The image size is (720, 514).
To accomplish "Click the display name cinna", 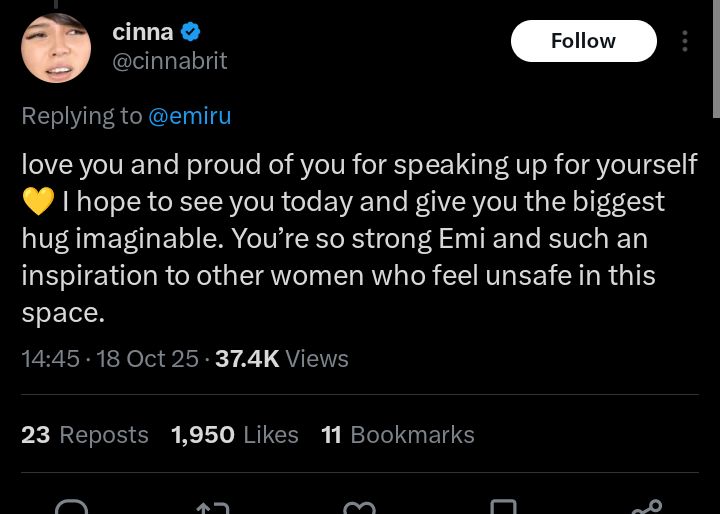I will 142,32.
